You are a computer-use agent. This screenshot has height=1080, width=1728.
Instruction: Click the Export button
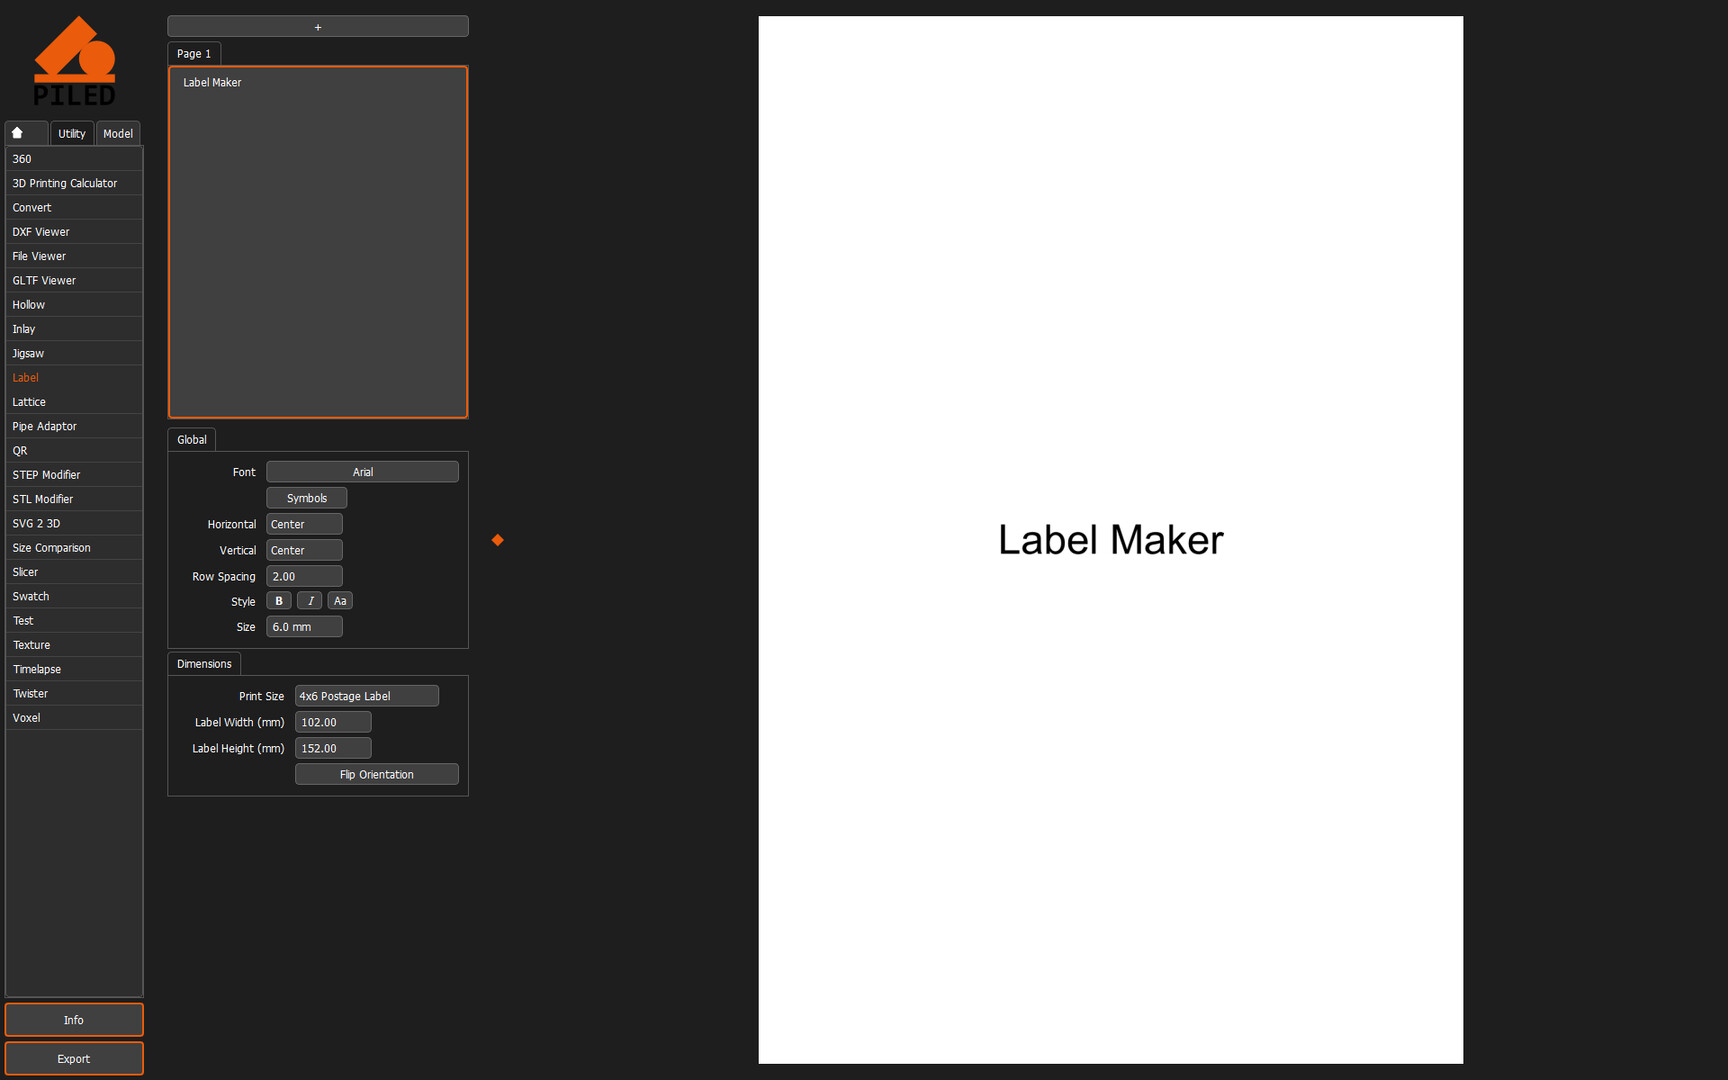pos(74,1059)
